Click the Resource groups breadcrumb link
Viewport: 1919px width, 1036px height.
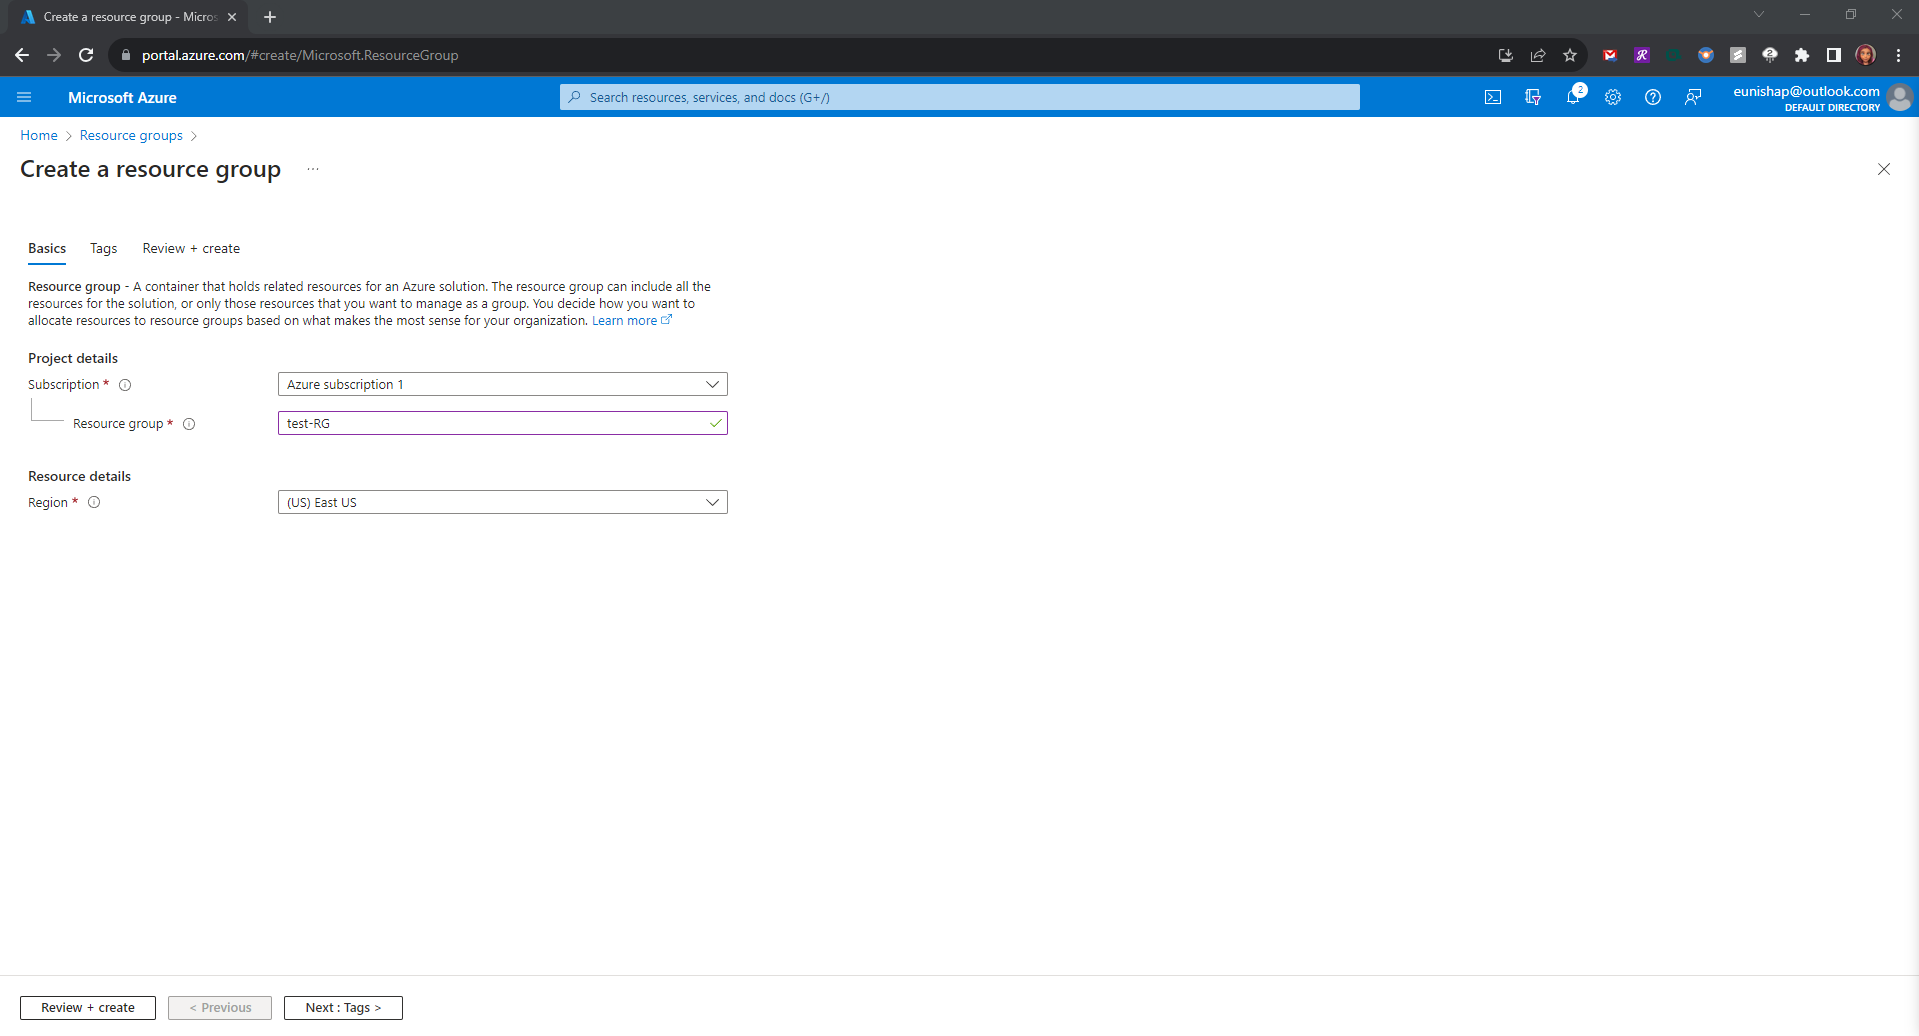pyautogui.click(x=131, y=135)
